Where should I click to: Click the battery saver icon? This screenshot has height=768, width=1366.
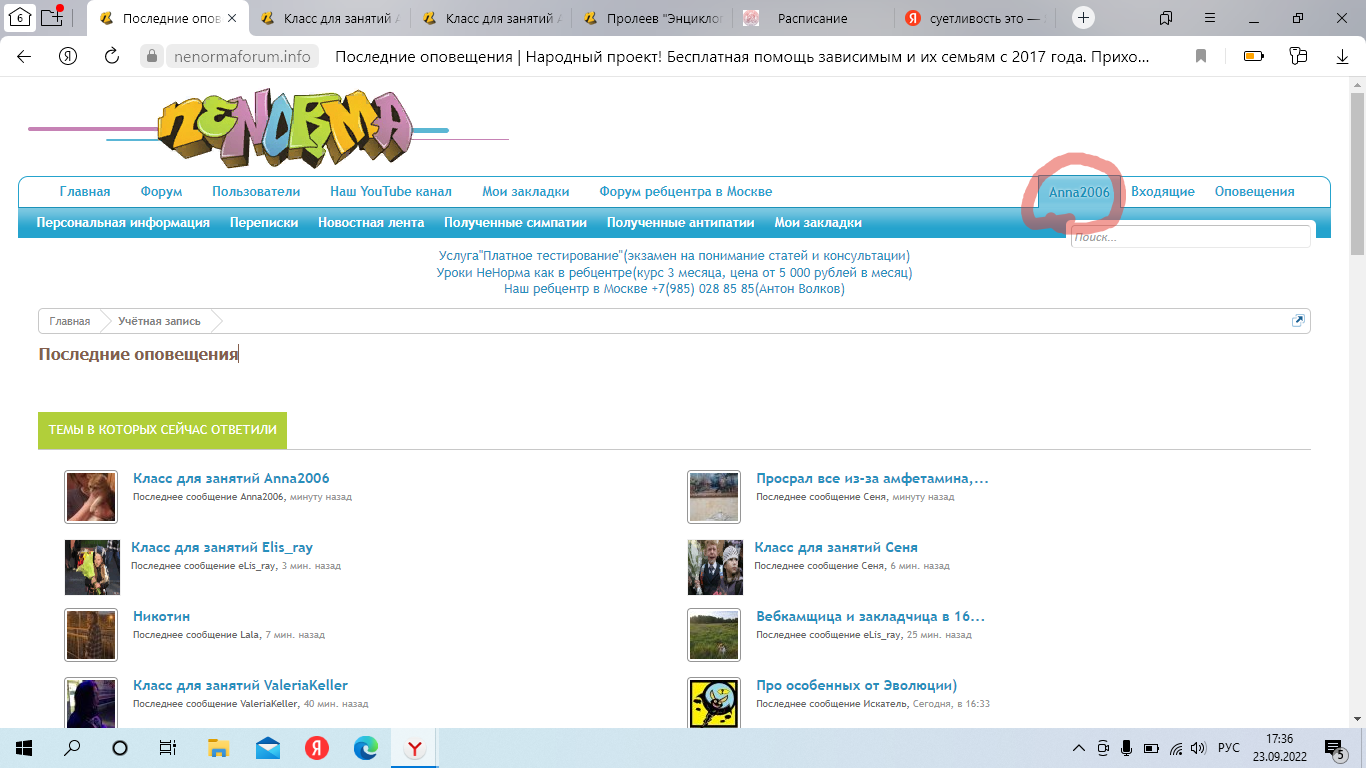pos(1252,57)
